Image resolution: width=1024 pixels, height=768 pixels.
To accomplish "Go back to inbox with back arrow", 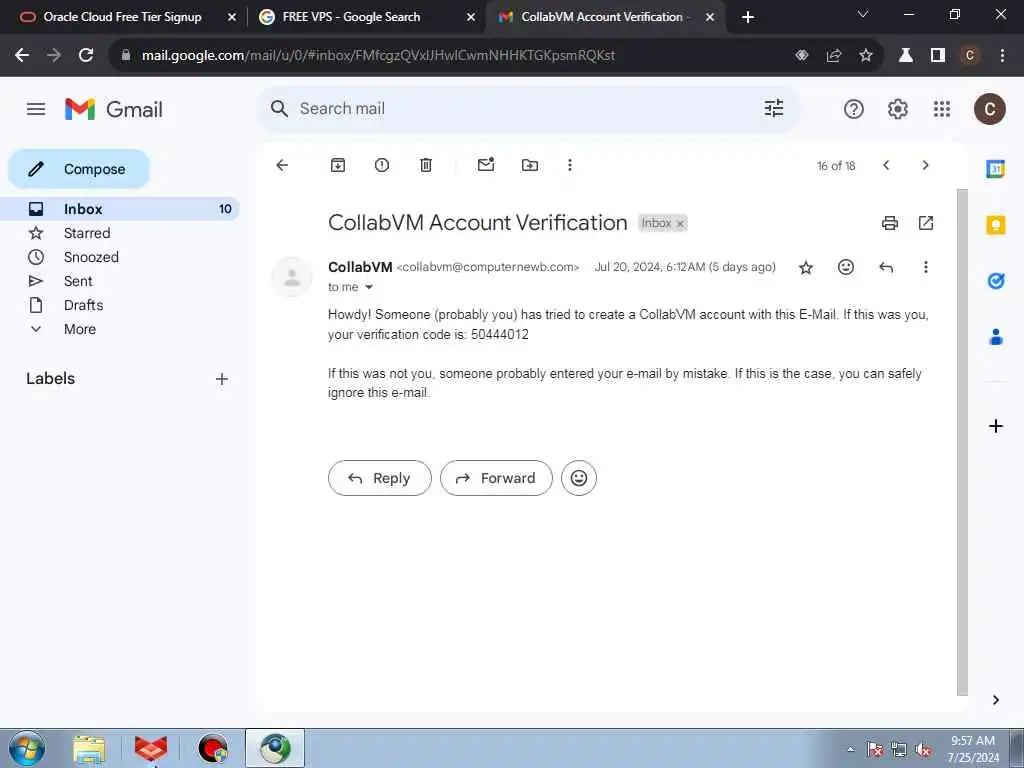I will click(282, 165).
